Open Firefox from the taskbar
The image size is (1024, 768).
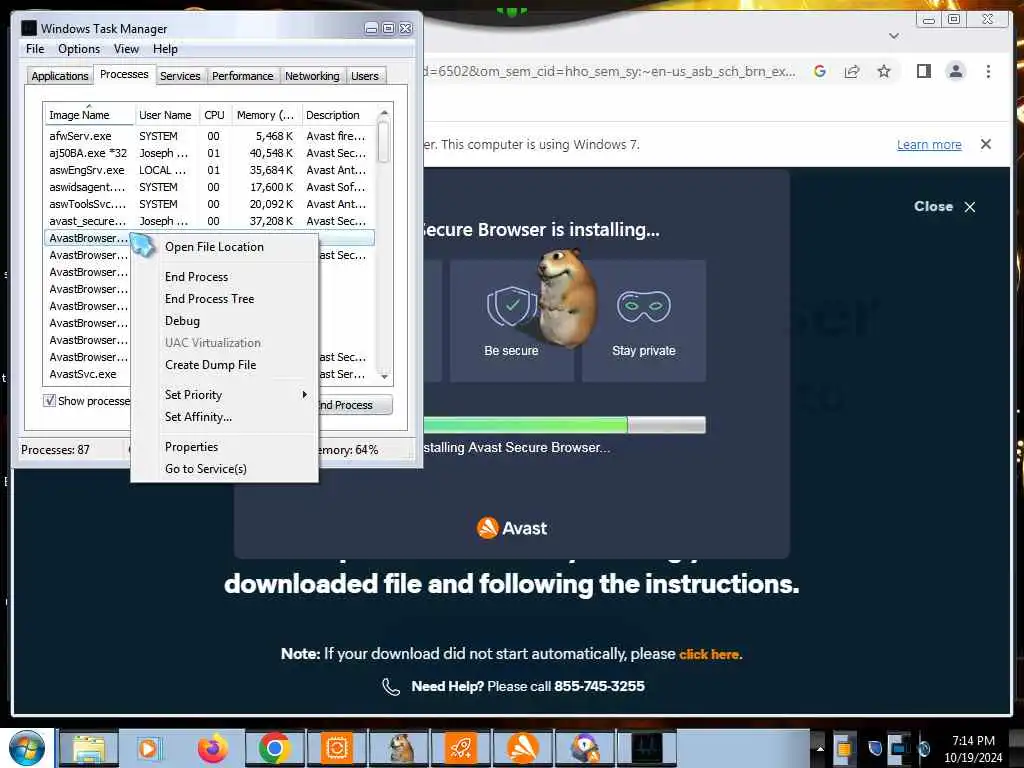pyautogui.click(x=212, y=748)
